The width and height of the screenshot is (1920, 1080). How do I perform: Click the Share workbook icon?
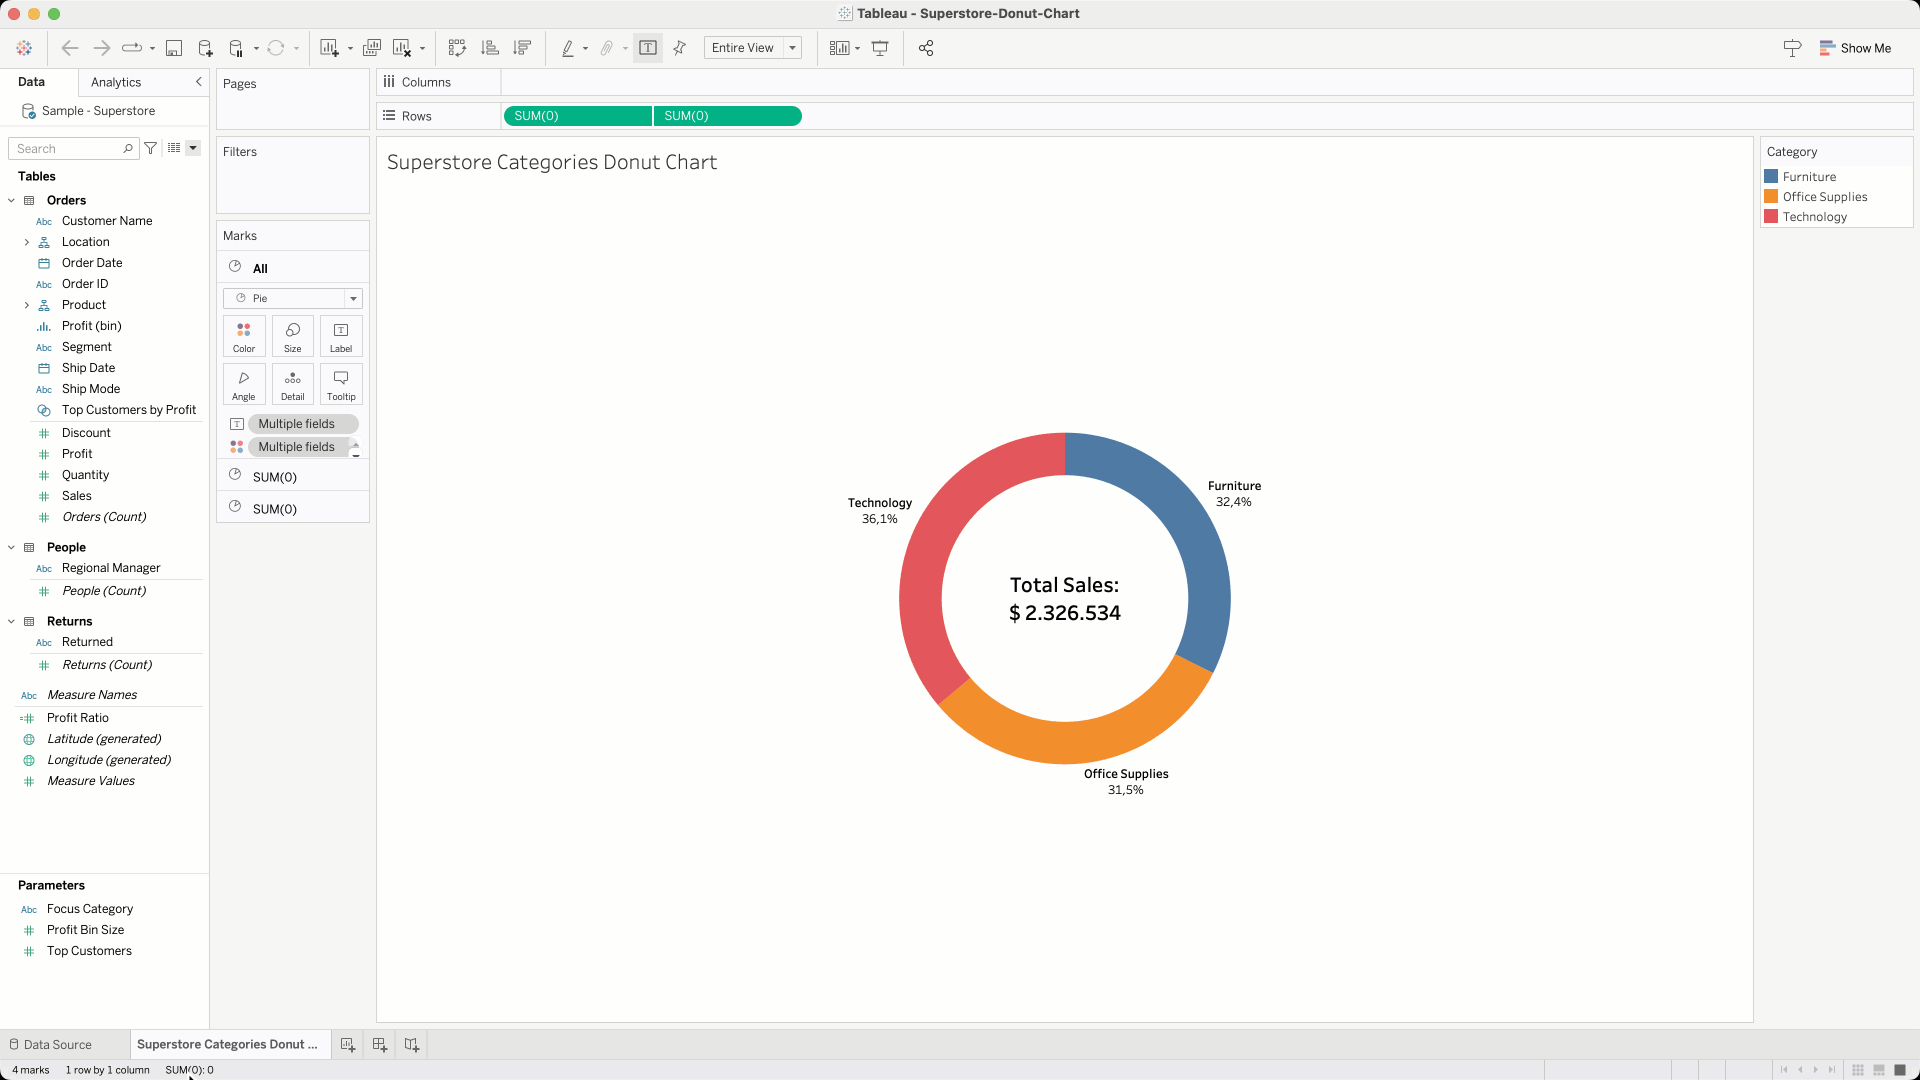coord(926,48)
